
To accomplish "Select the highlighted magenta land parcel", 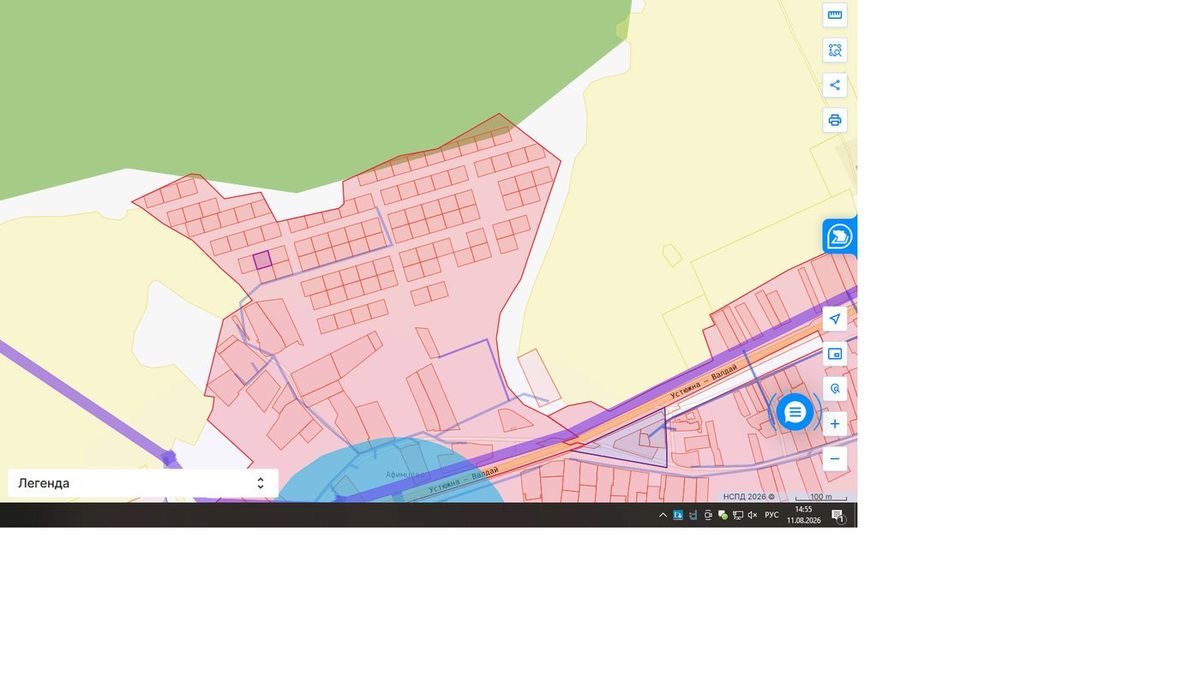I will pos(262,260).
